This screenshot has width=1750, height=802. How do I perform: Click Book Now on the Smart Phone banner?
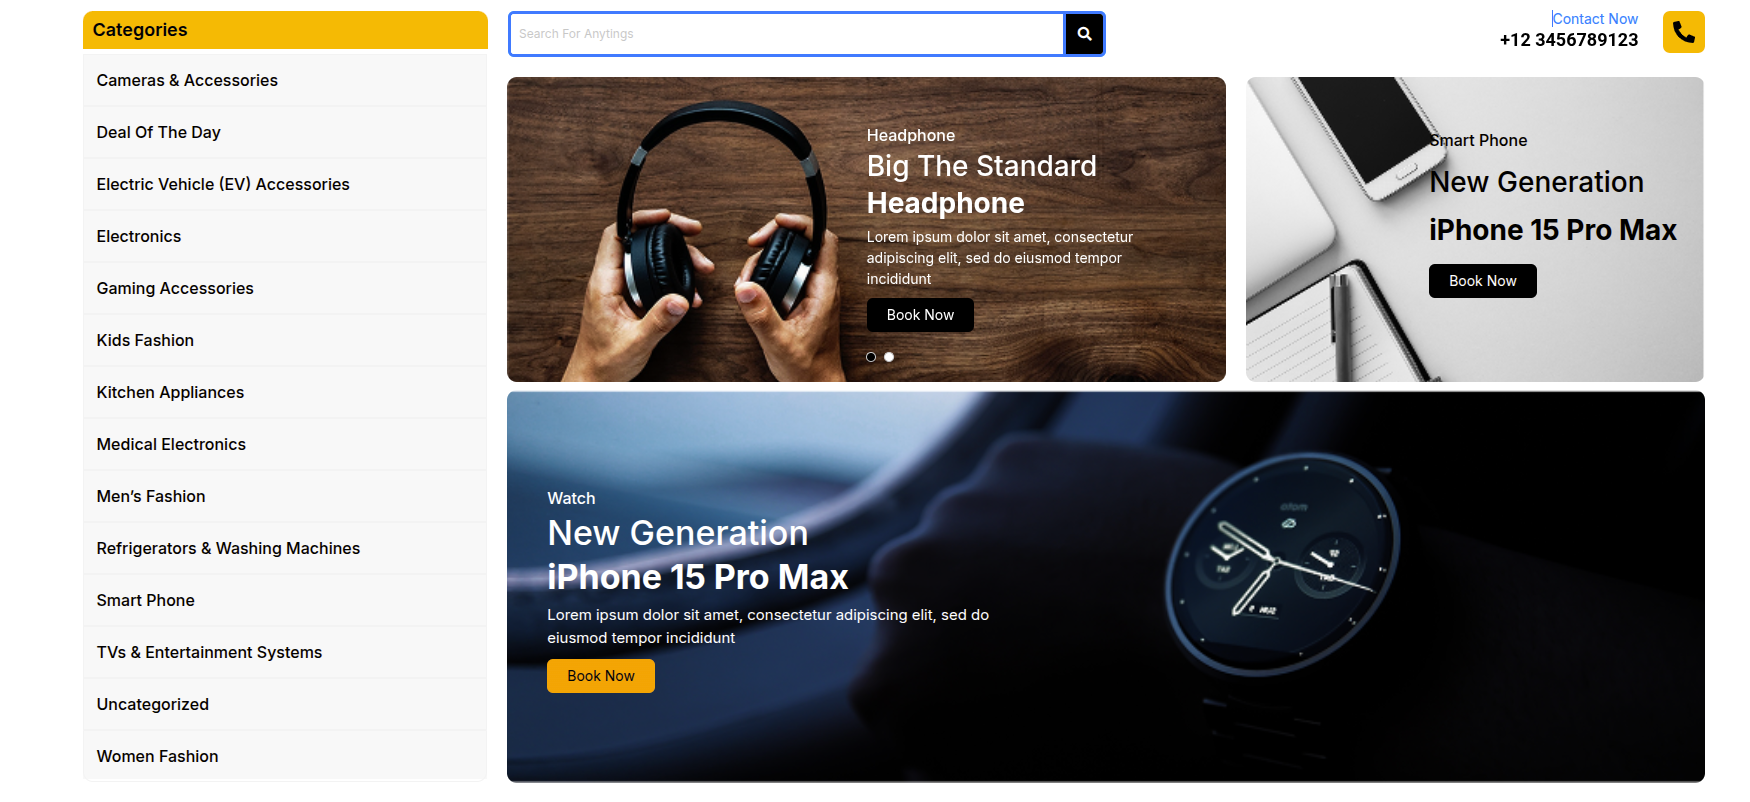(1483, 281)
